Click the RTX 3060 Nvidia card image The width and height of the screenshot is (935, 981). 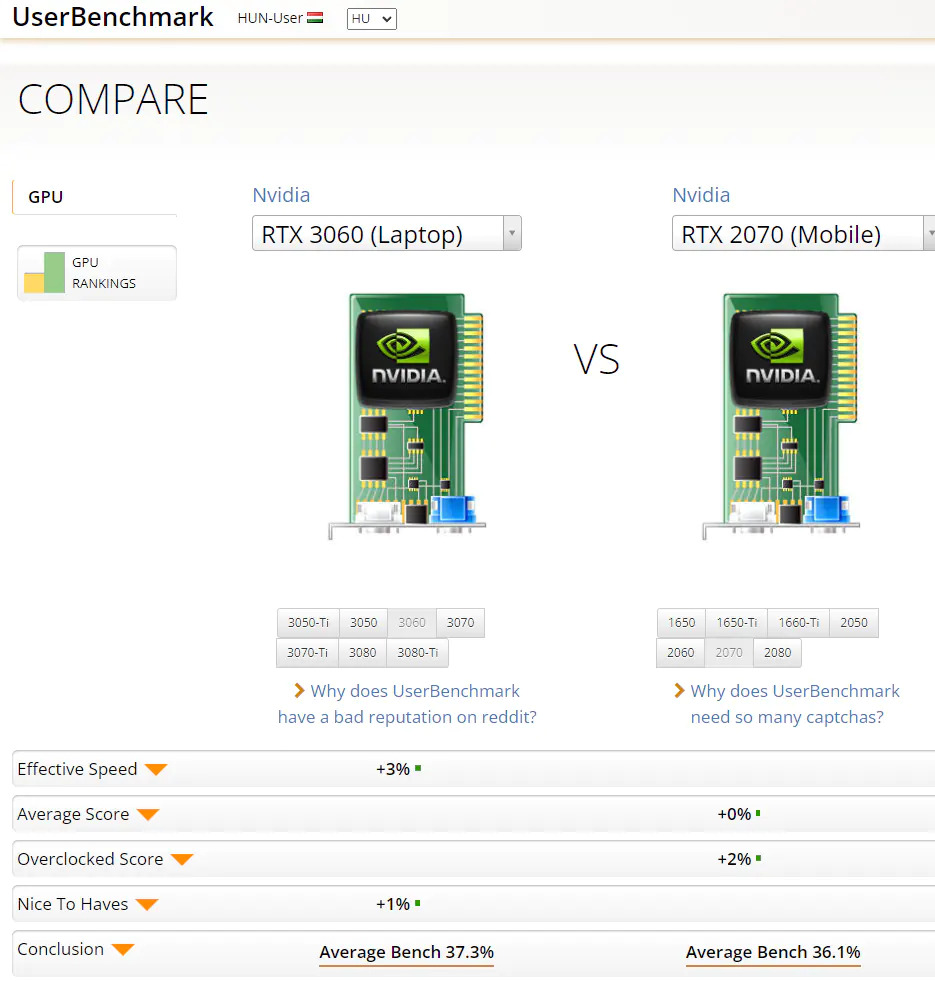point(407,416)
